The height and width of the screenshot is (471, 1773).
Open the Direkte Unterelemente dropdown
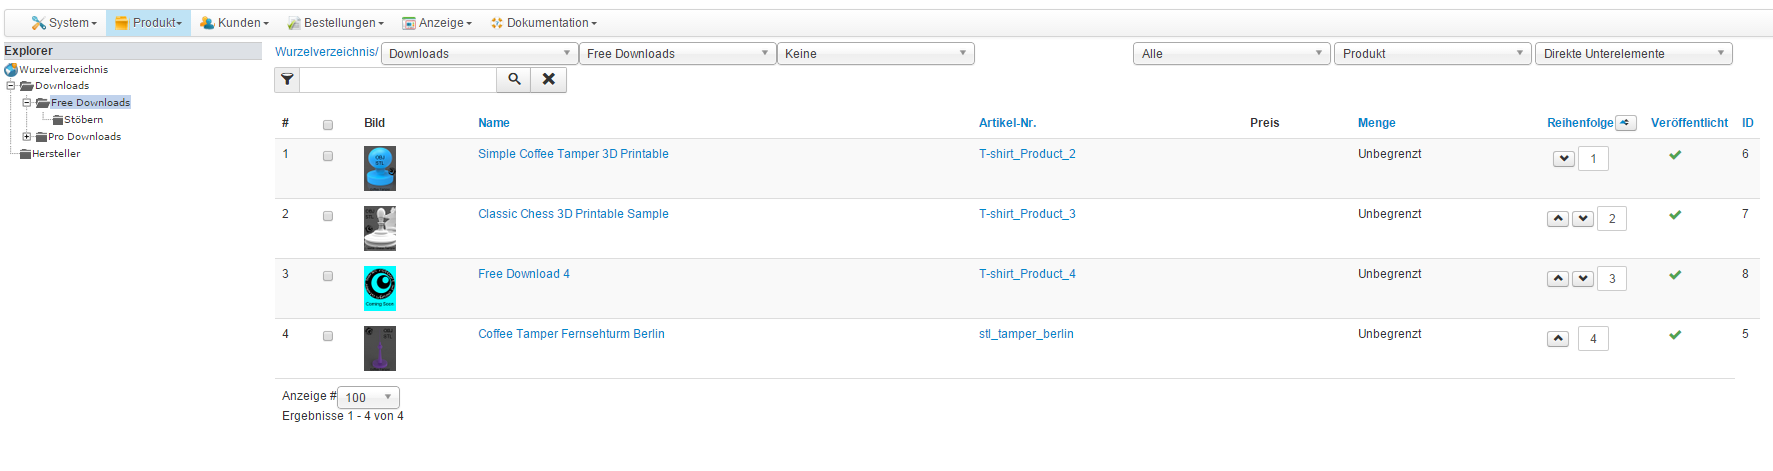pos(1633,54)
